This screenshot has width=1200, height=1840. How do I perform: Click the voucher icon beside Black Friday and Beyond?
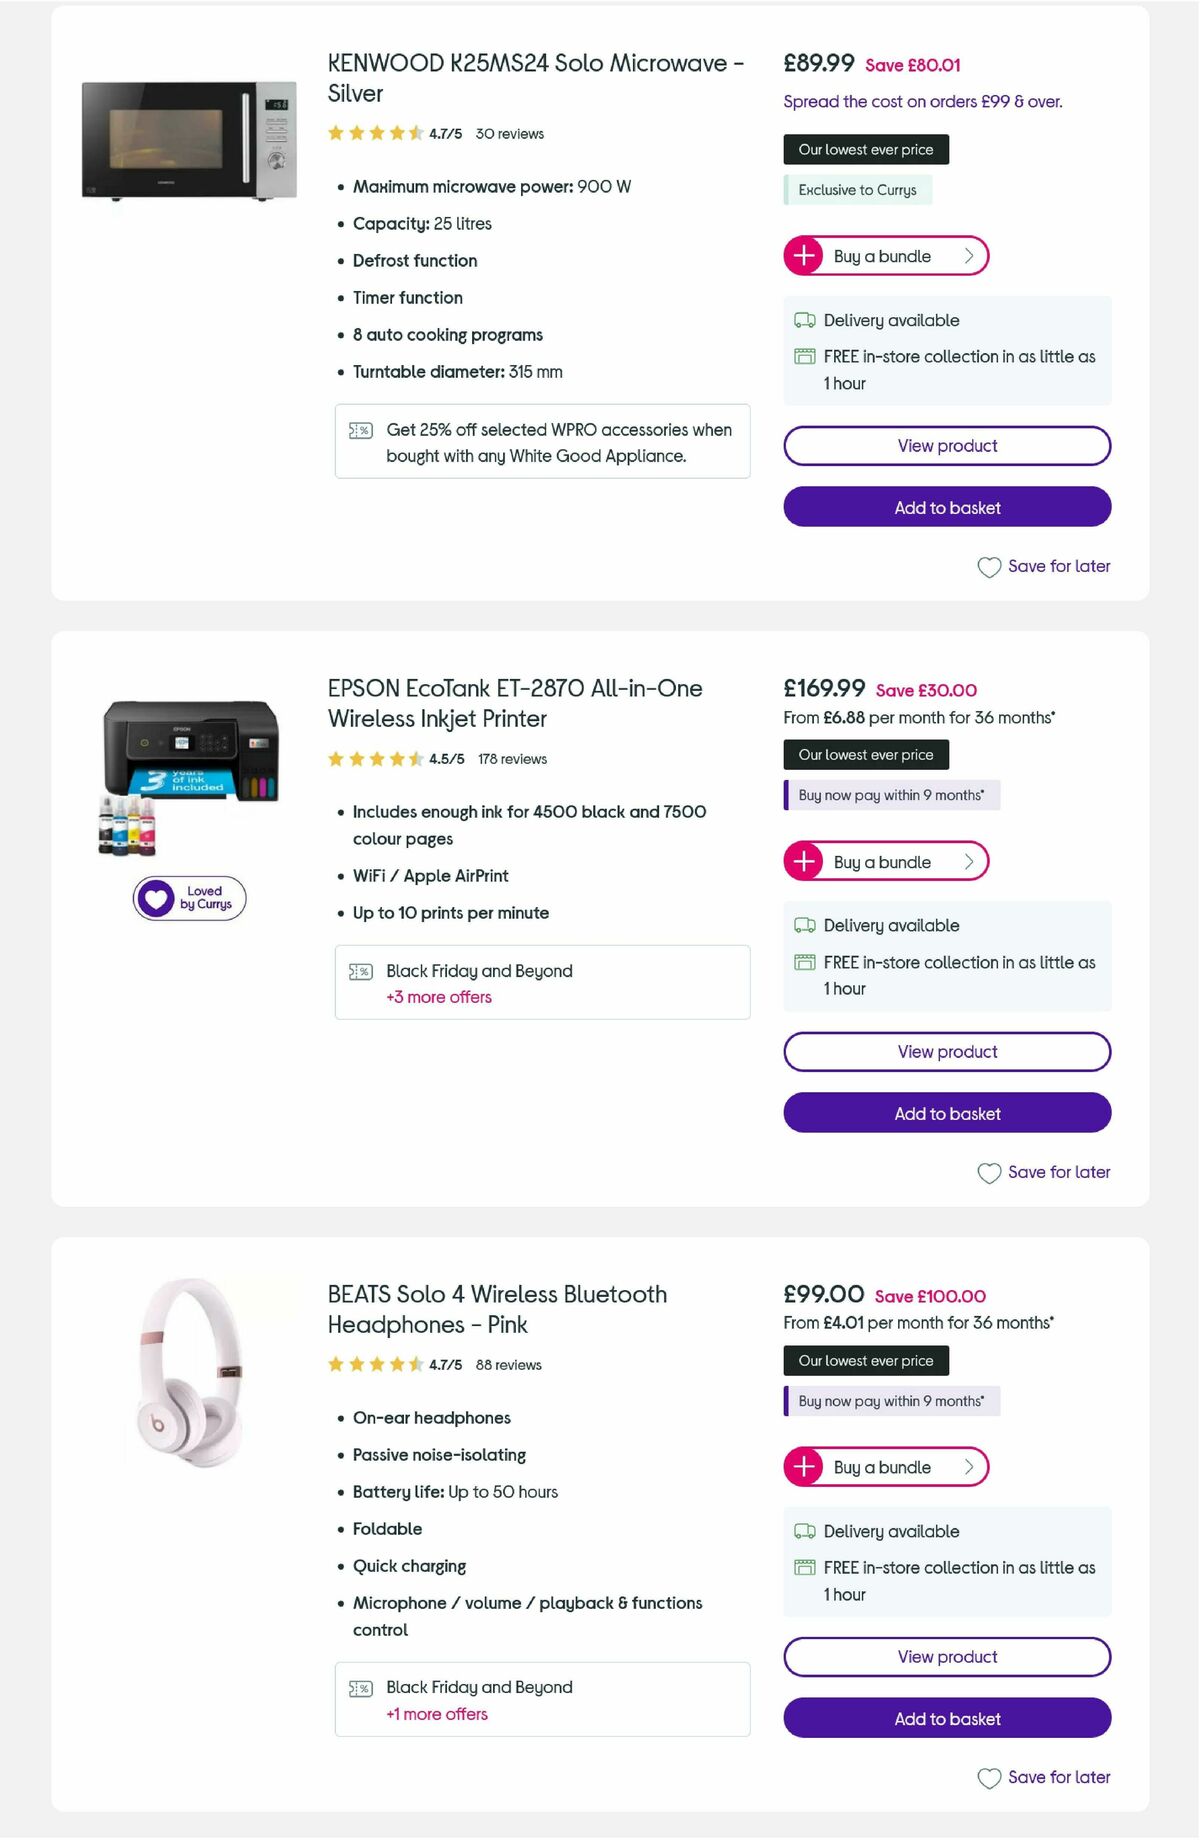tap(359, 970)
